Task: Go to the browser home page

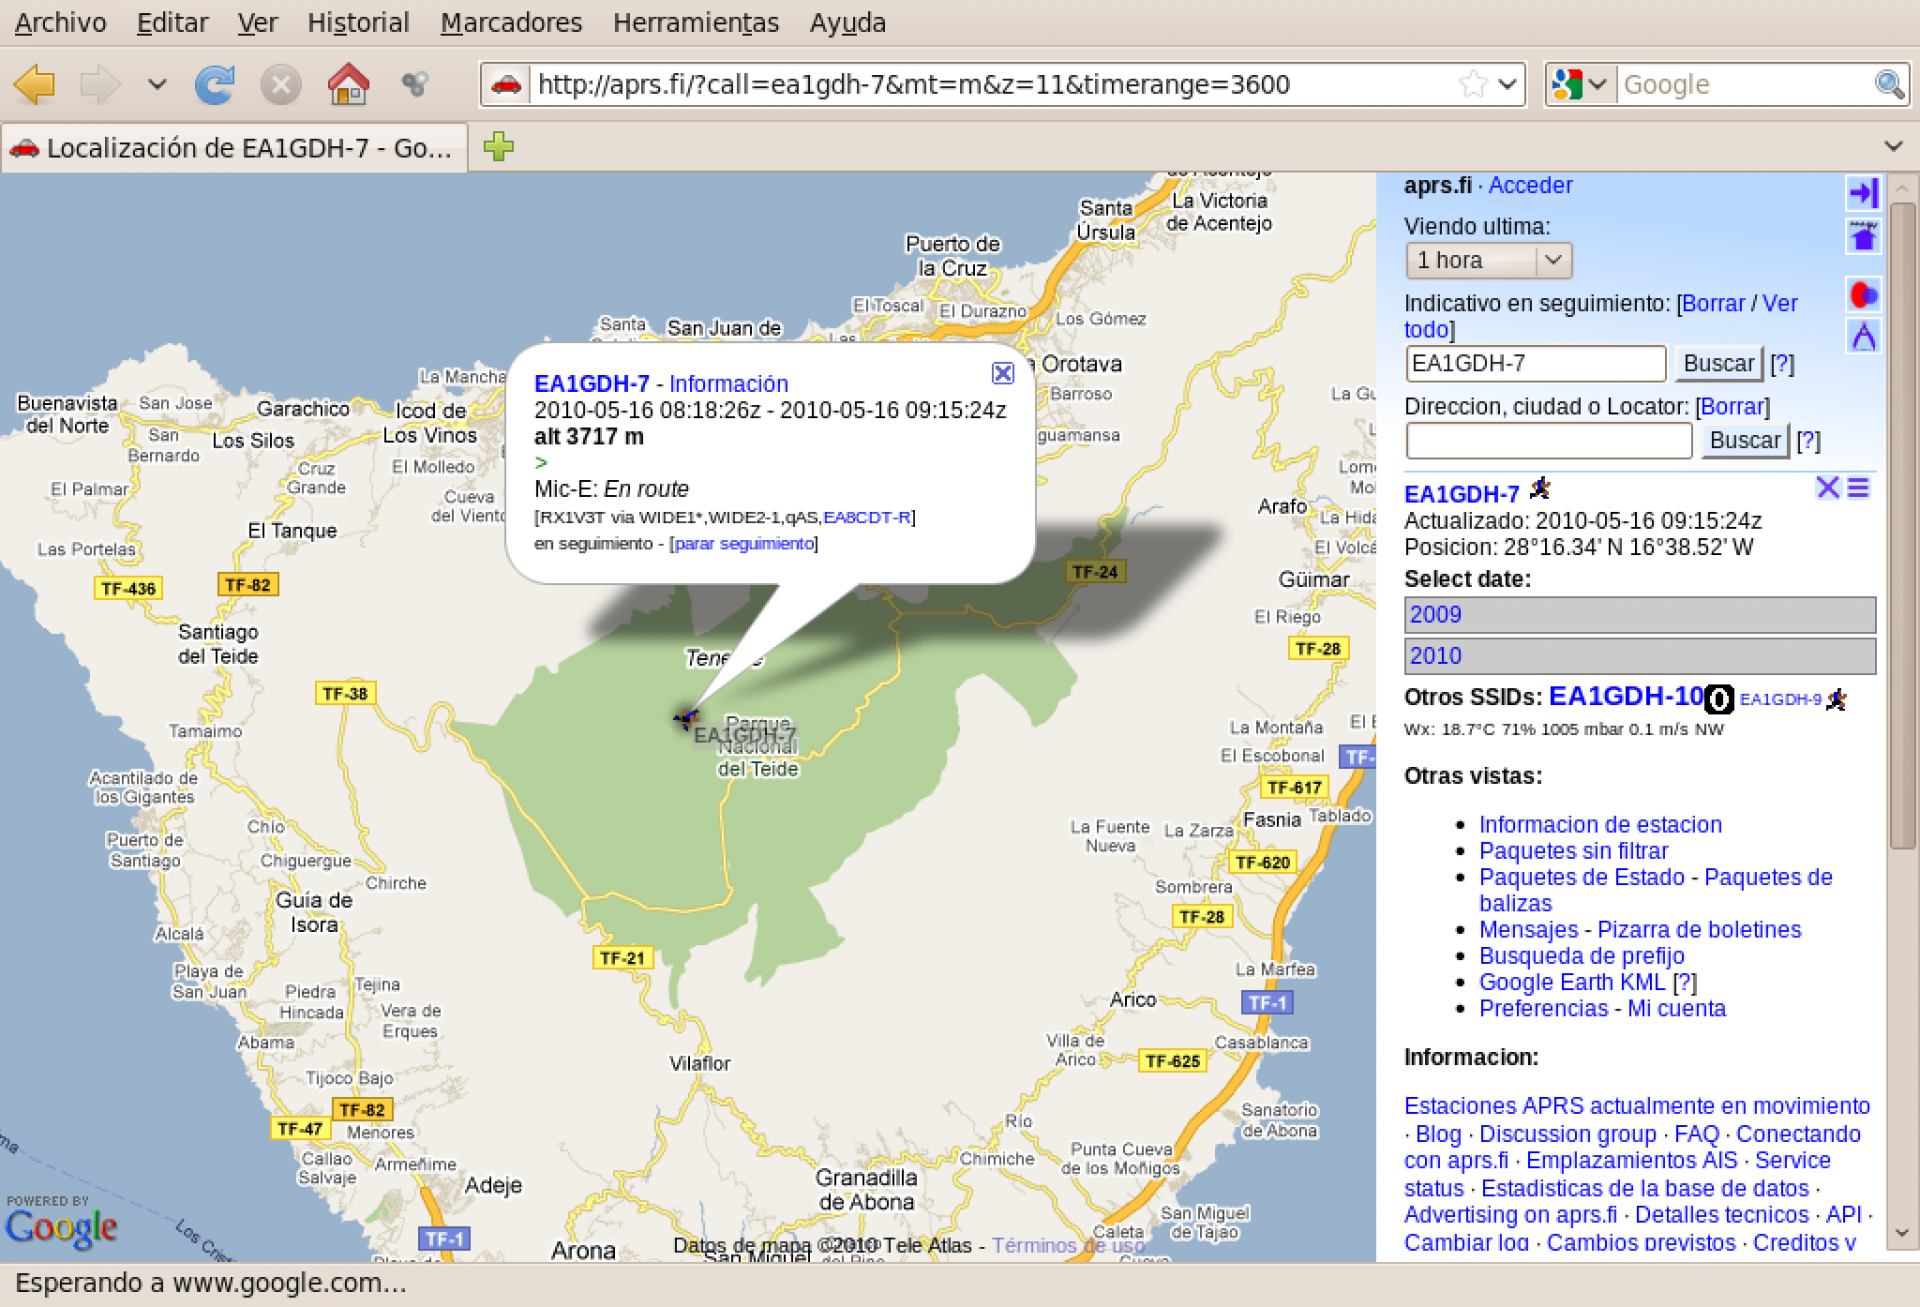Action: [348, 84]
